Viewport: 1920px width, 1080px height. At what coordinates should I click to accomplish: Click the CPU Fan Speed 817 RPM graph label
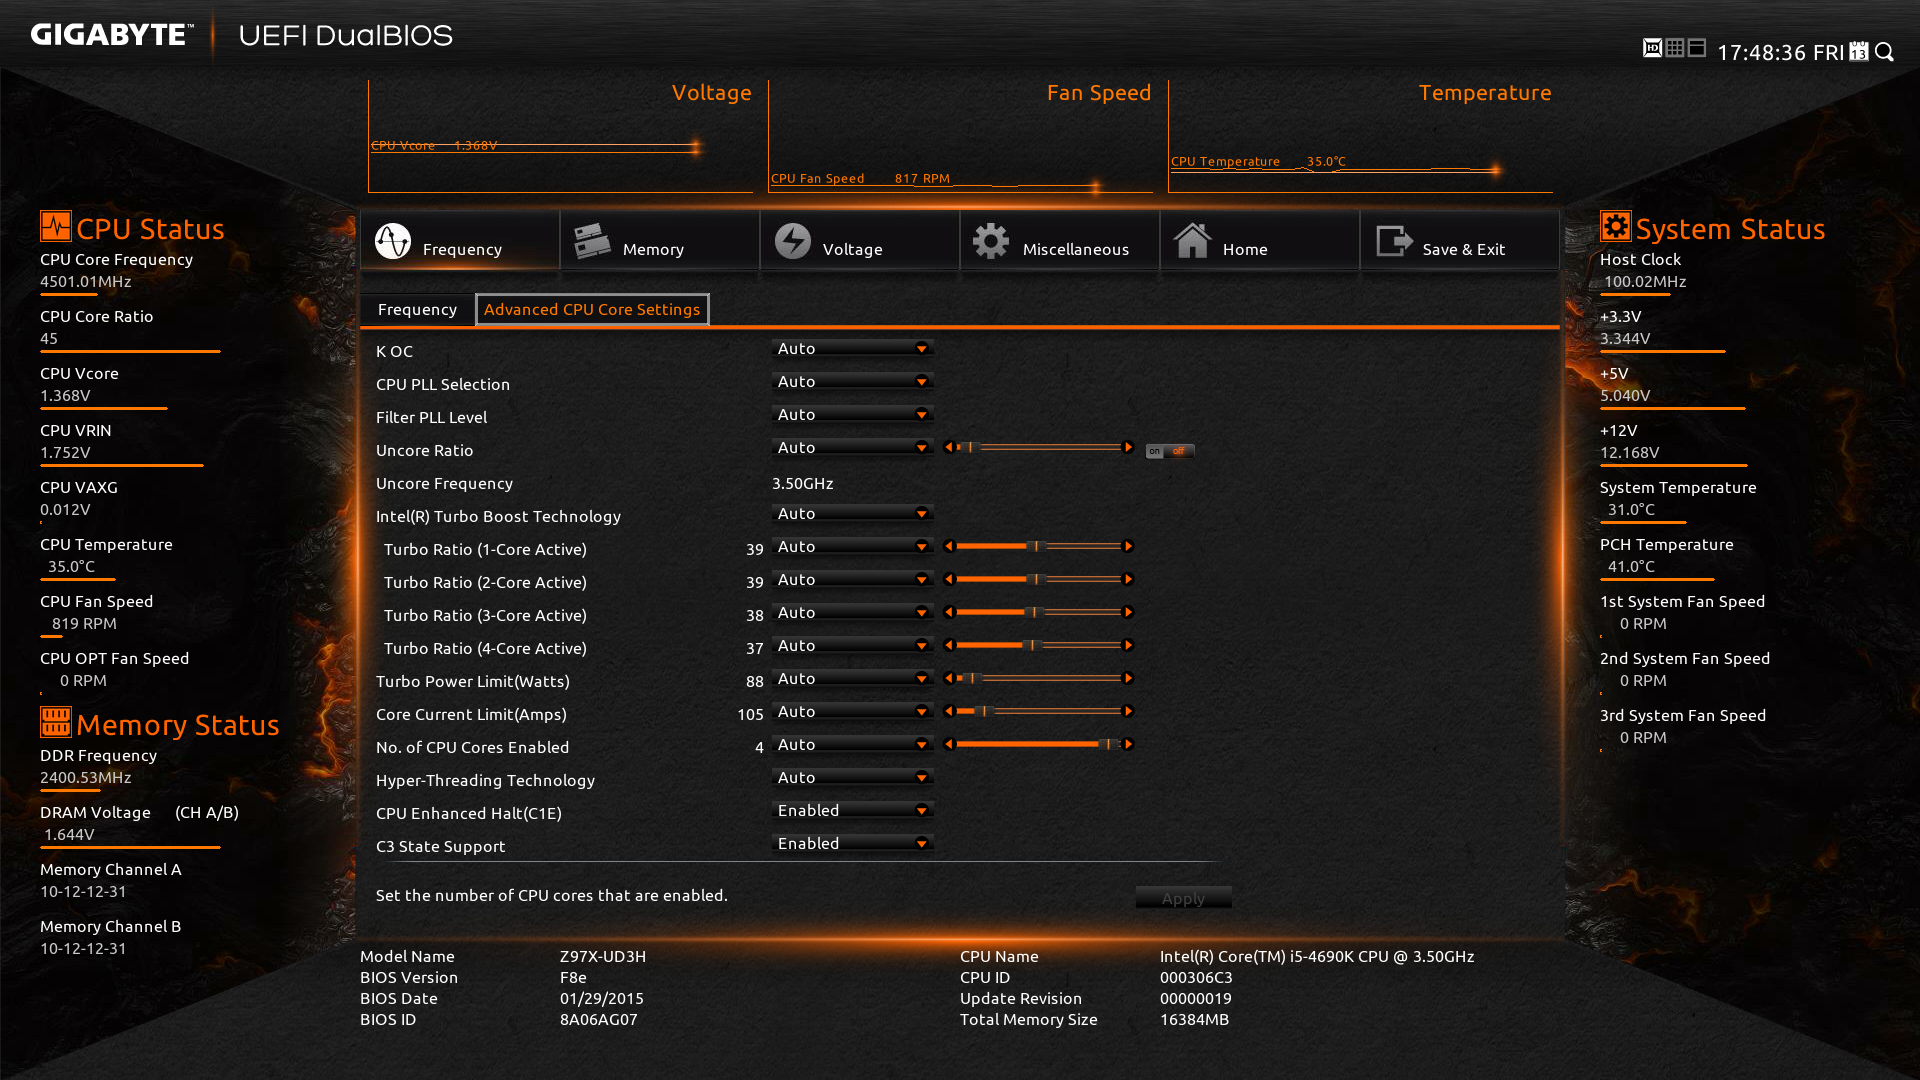pyautogui.click(x=860, y=178)
